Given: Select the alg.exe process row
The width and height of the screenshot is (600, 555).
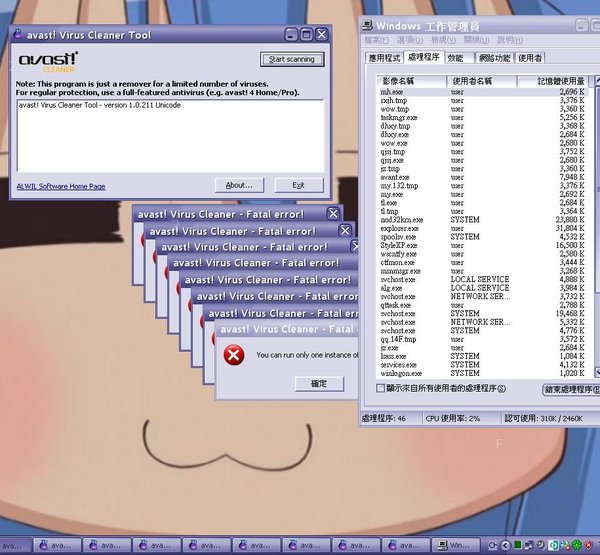Looking at the screenshot, I should [484, 288].
